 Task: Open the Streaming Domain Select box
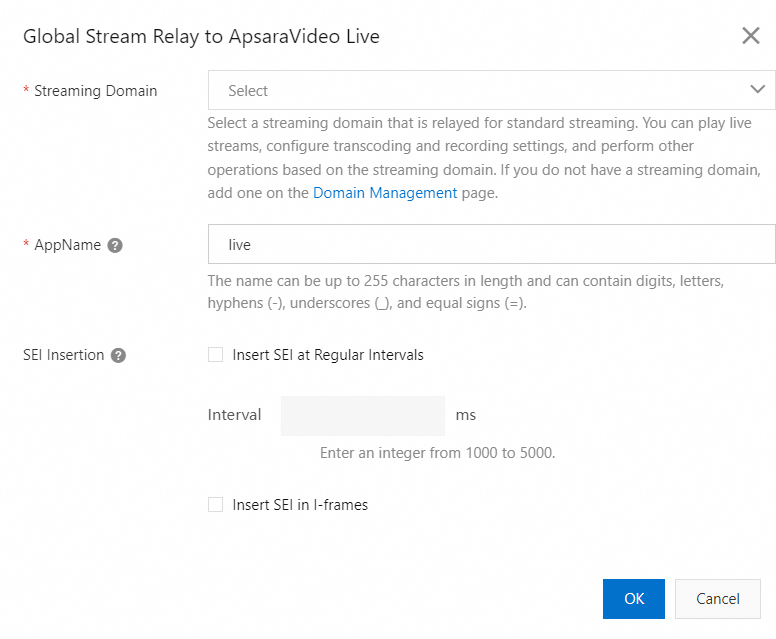click(x=480, y=90)
